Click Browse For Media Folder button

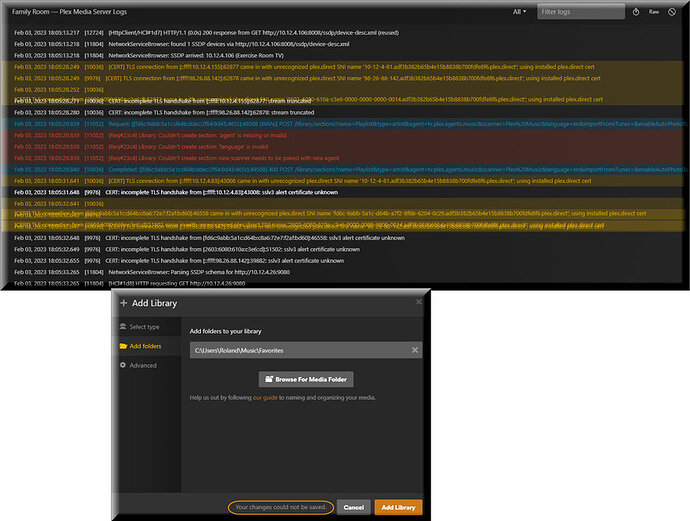[x=306, y=379]
